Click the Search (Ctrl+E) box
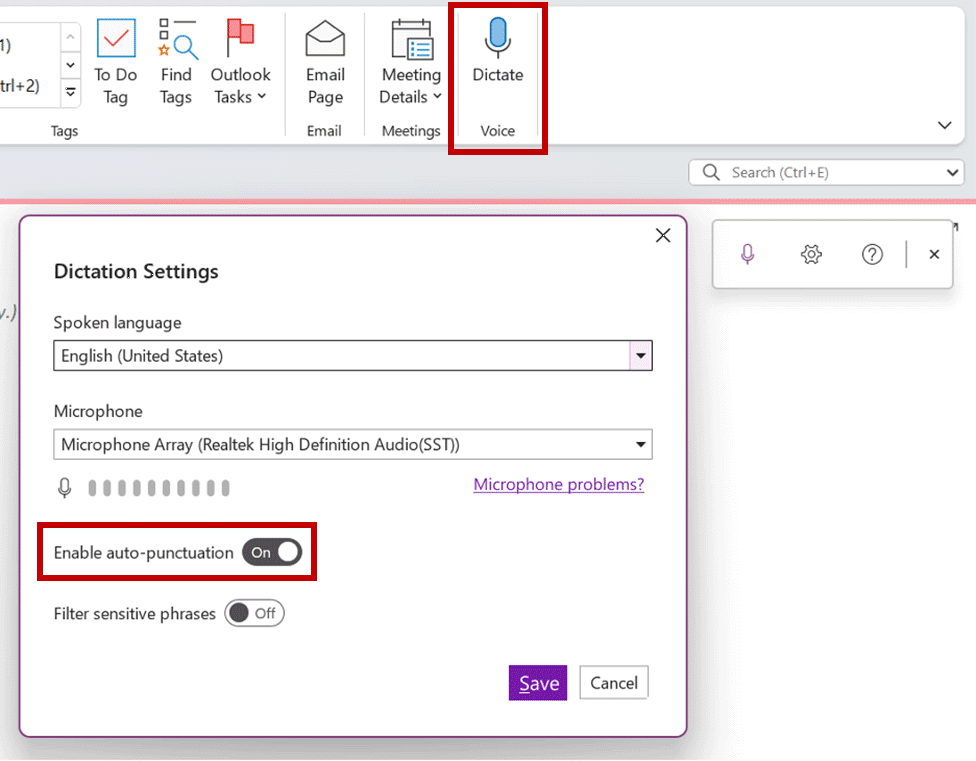This screenshot has height=761, width=976. (x=826, y=172)
